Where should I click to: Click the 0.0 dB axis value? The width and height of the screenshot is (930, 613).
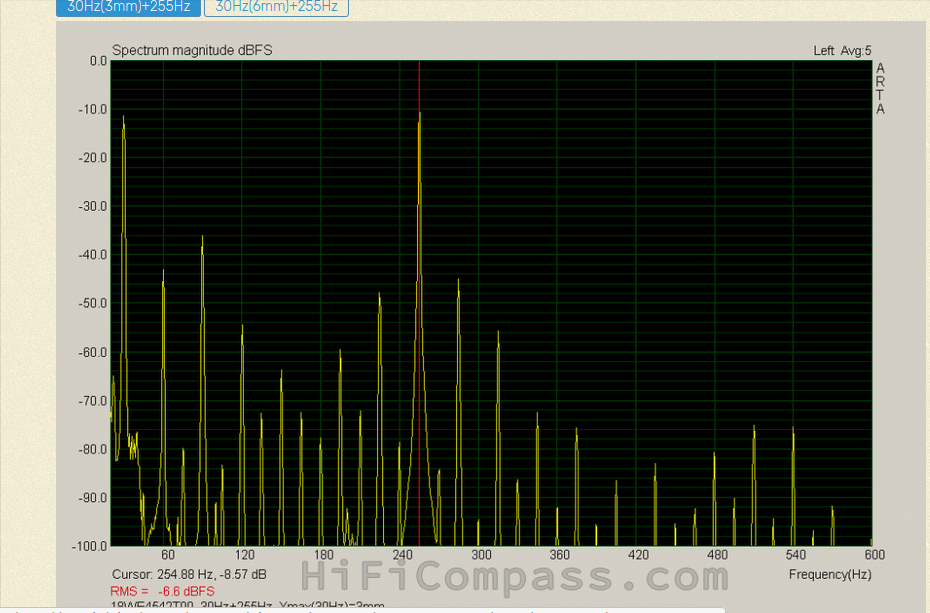[98, 61]
